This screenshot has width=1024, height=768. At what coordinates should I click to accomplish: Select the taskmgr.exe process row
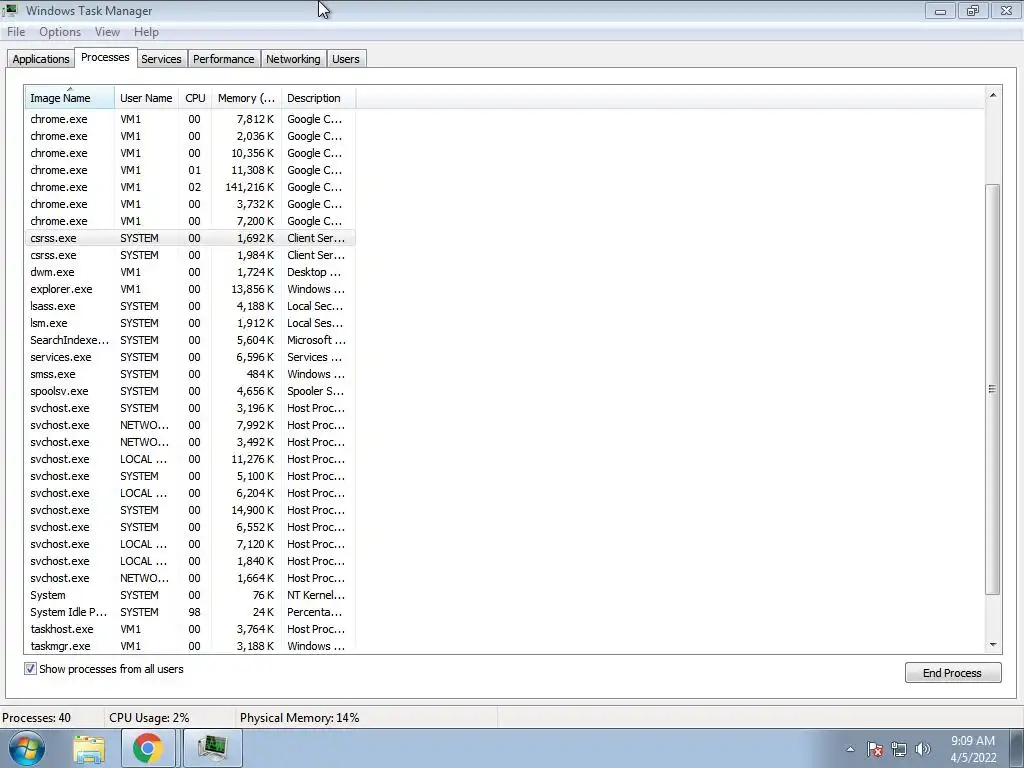click(x=190, y=646)
